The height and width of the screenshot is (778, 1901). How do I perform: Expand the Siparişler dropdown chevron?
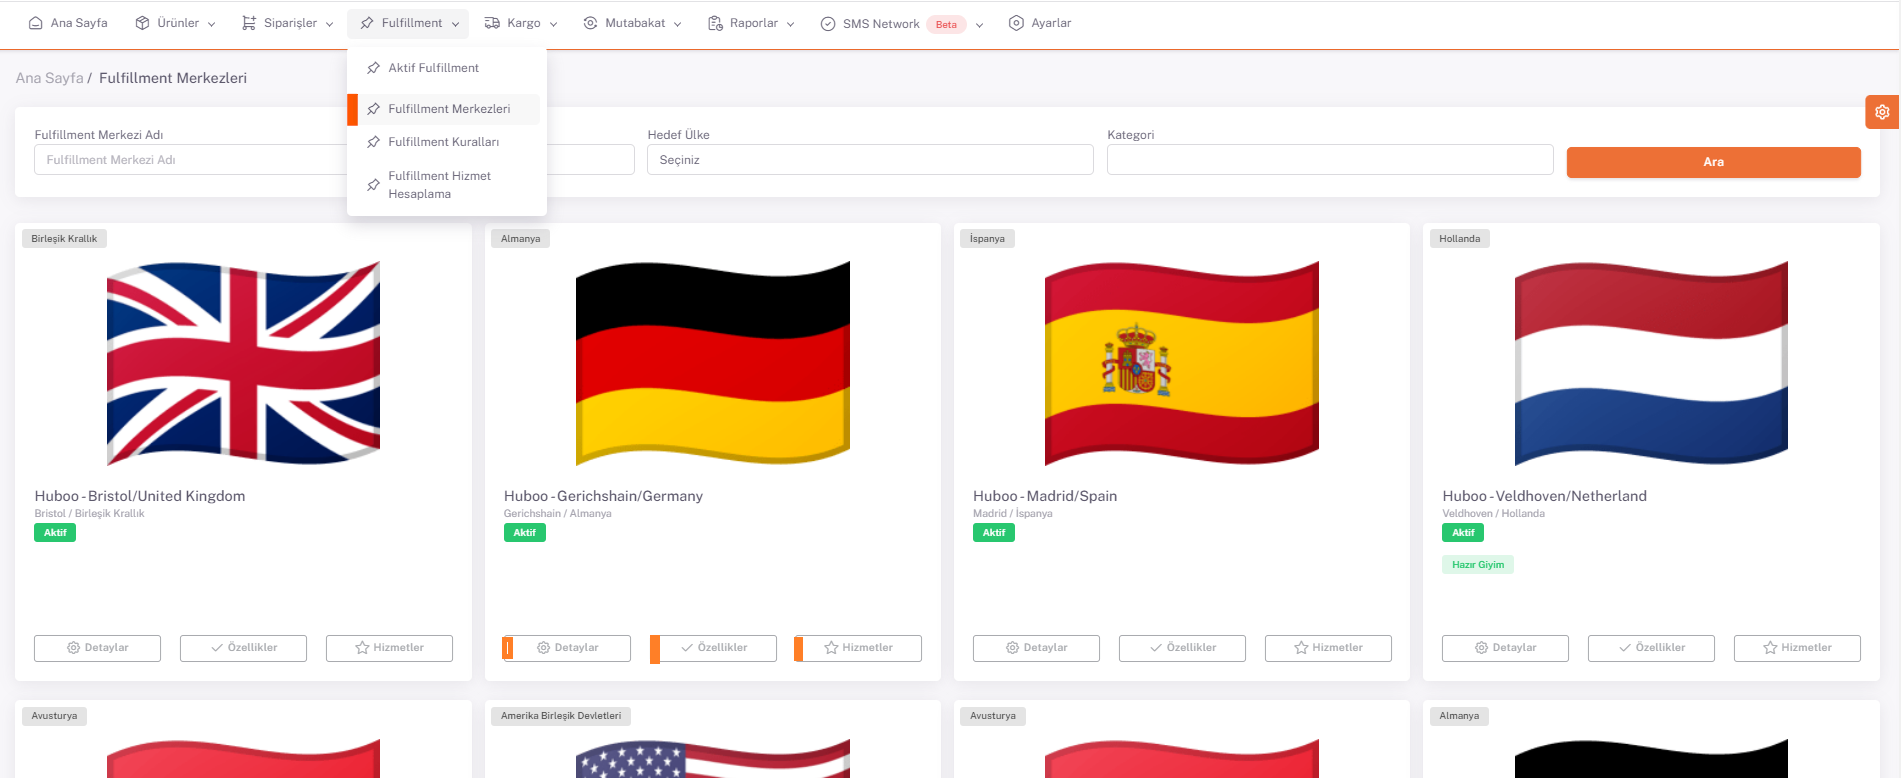point(329,24)
